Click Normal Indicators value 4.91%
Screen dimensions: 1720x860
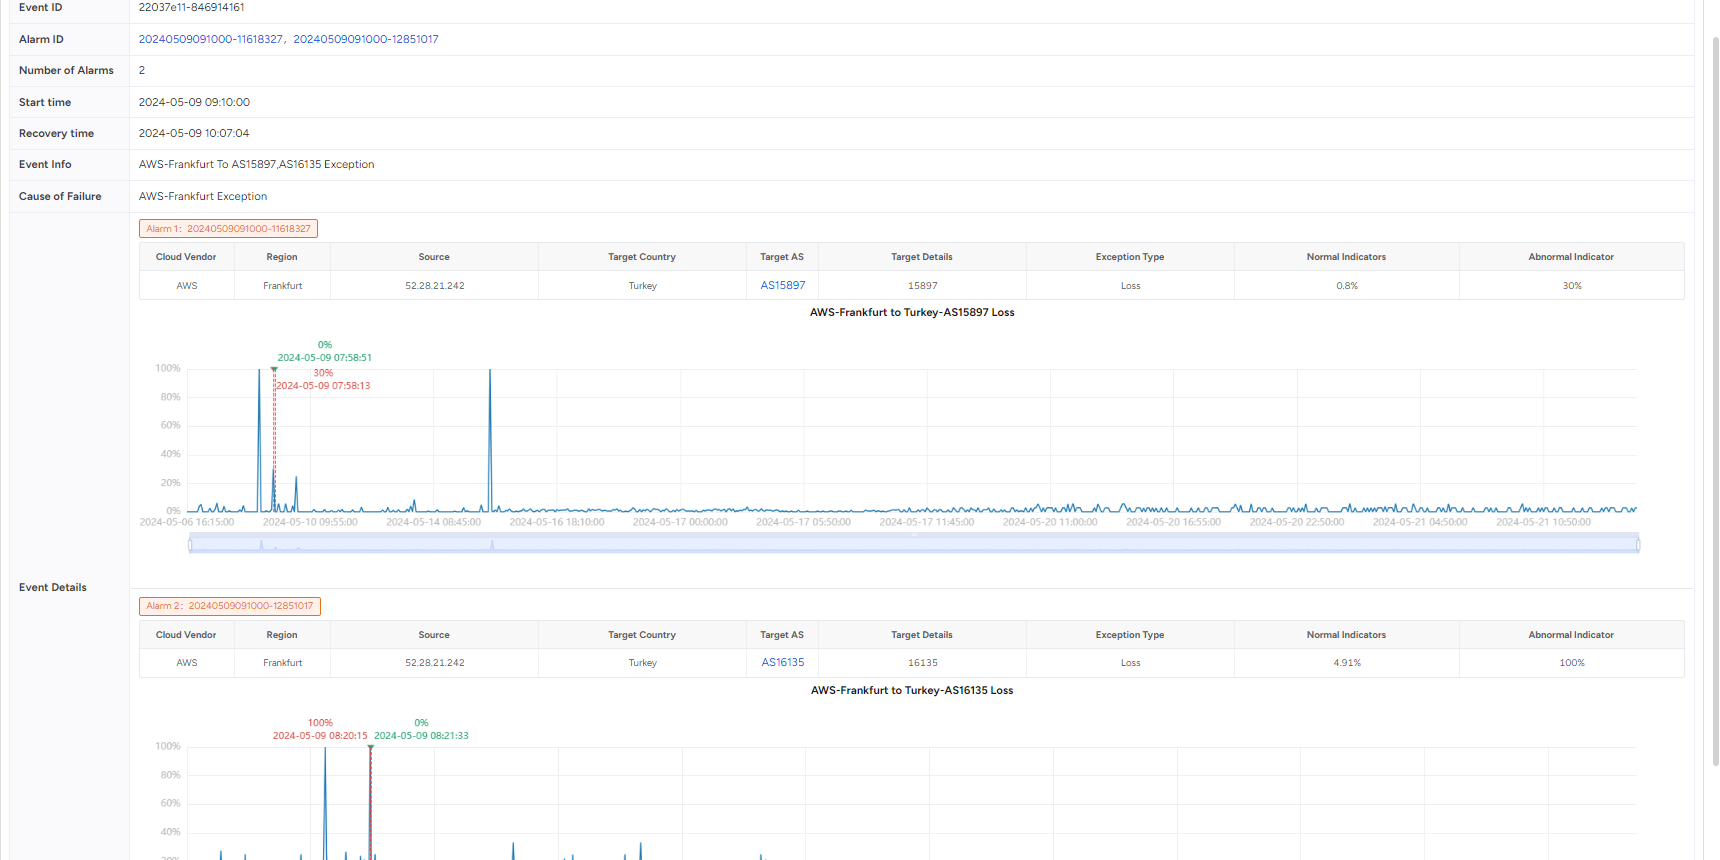(x=1347, y=663)
